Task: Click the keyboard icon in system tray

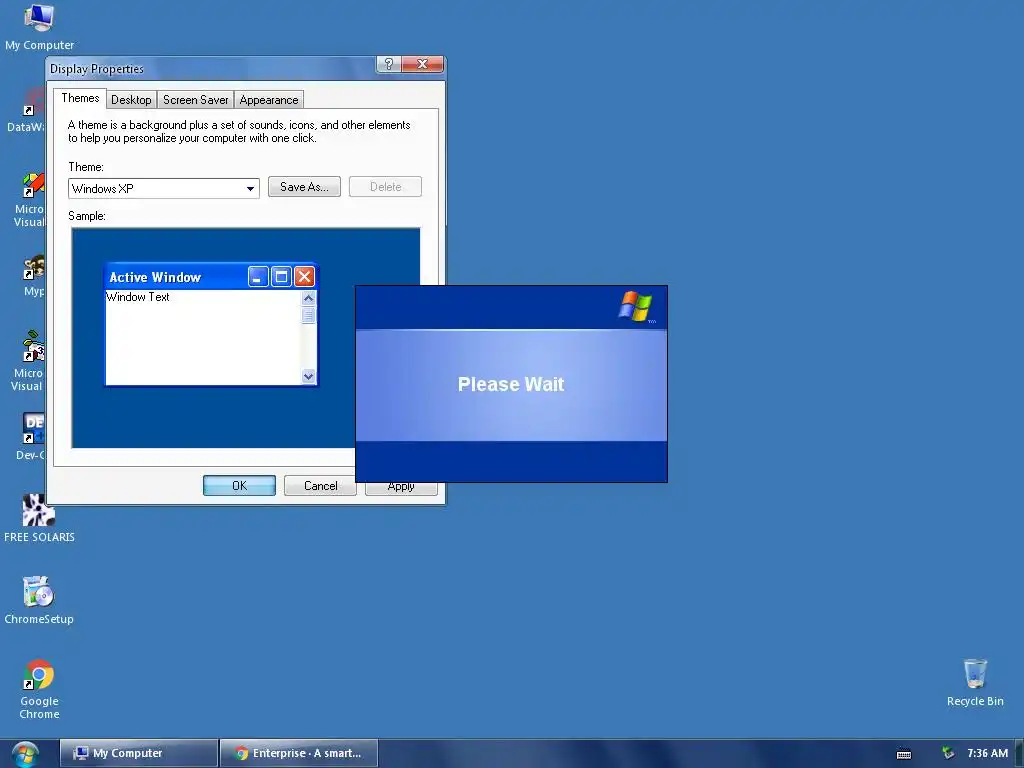Action: [x=904, y=754]
